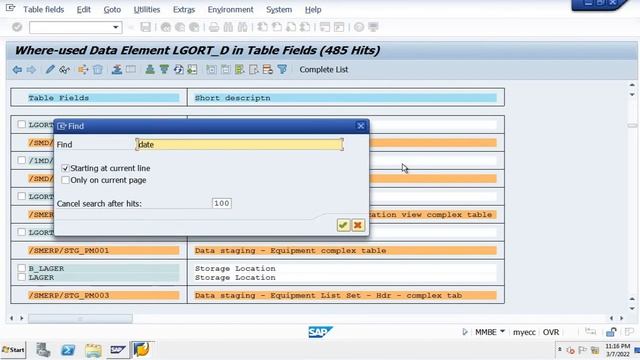Tick the B_LAGER row checkbox

[x=22, y=268]
